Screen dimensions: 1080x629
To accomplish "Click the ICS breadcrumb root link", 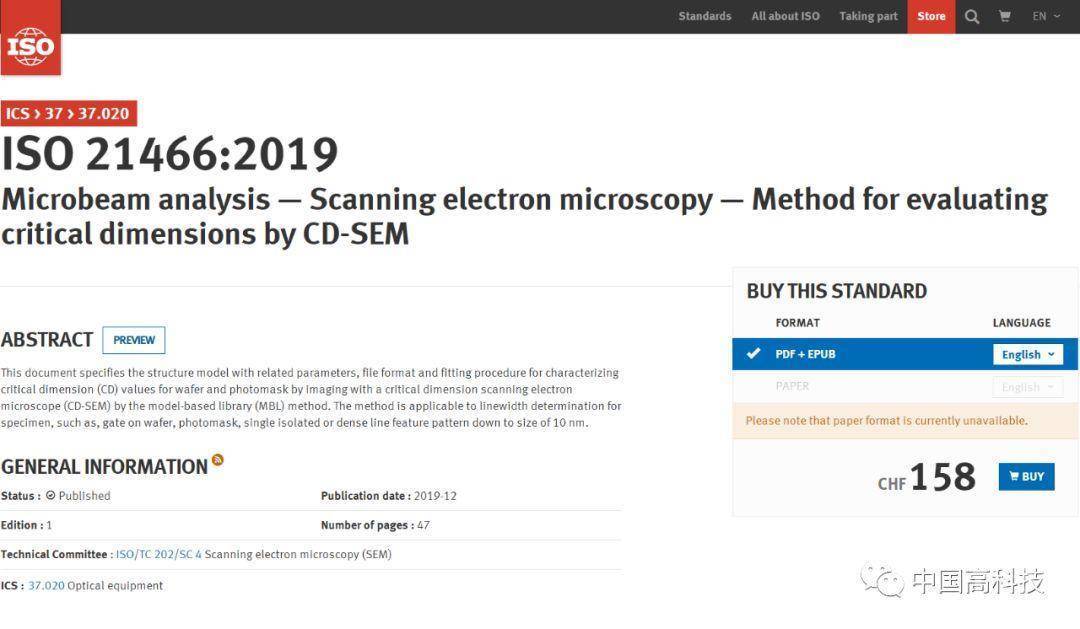I will (17, 113).
